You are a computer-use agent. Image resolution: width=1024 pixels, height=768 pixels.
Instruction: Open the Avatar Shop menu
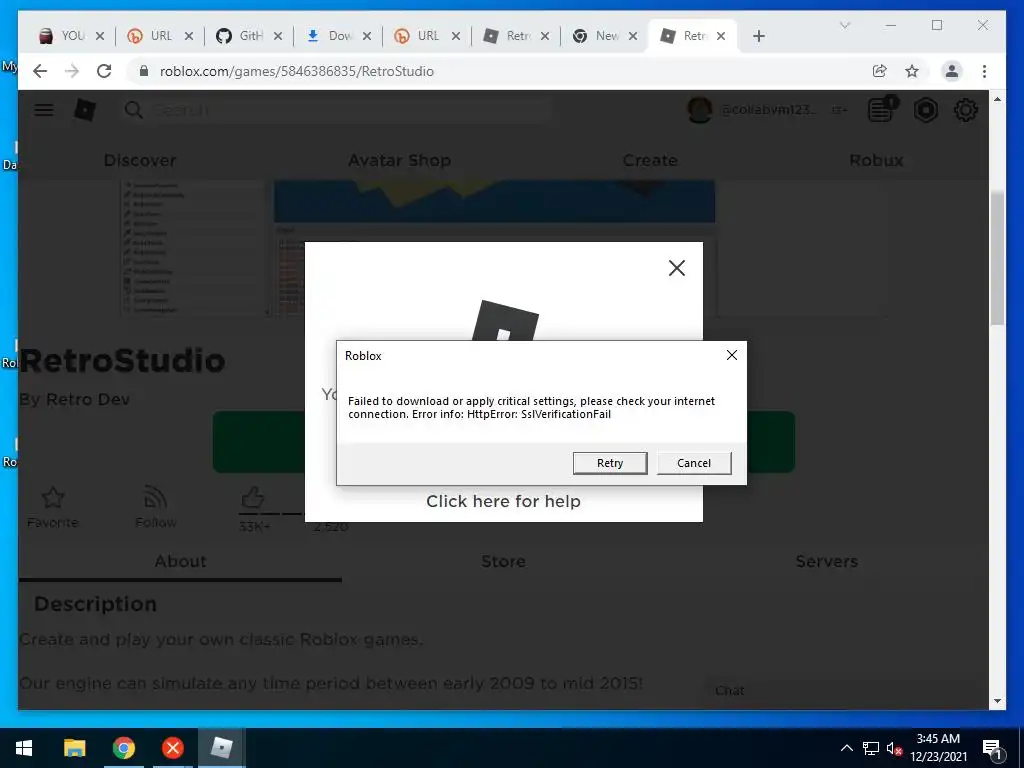click(x=399, y=160)
